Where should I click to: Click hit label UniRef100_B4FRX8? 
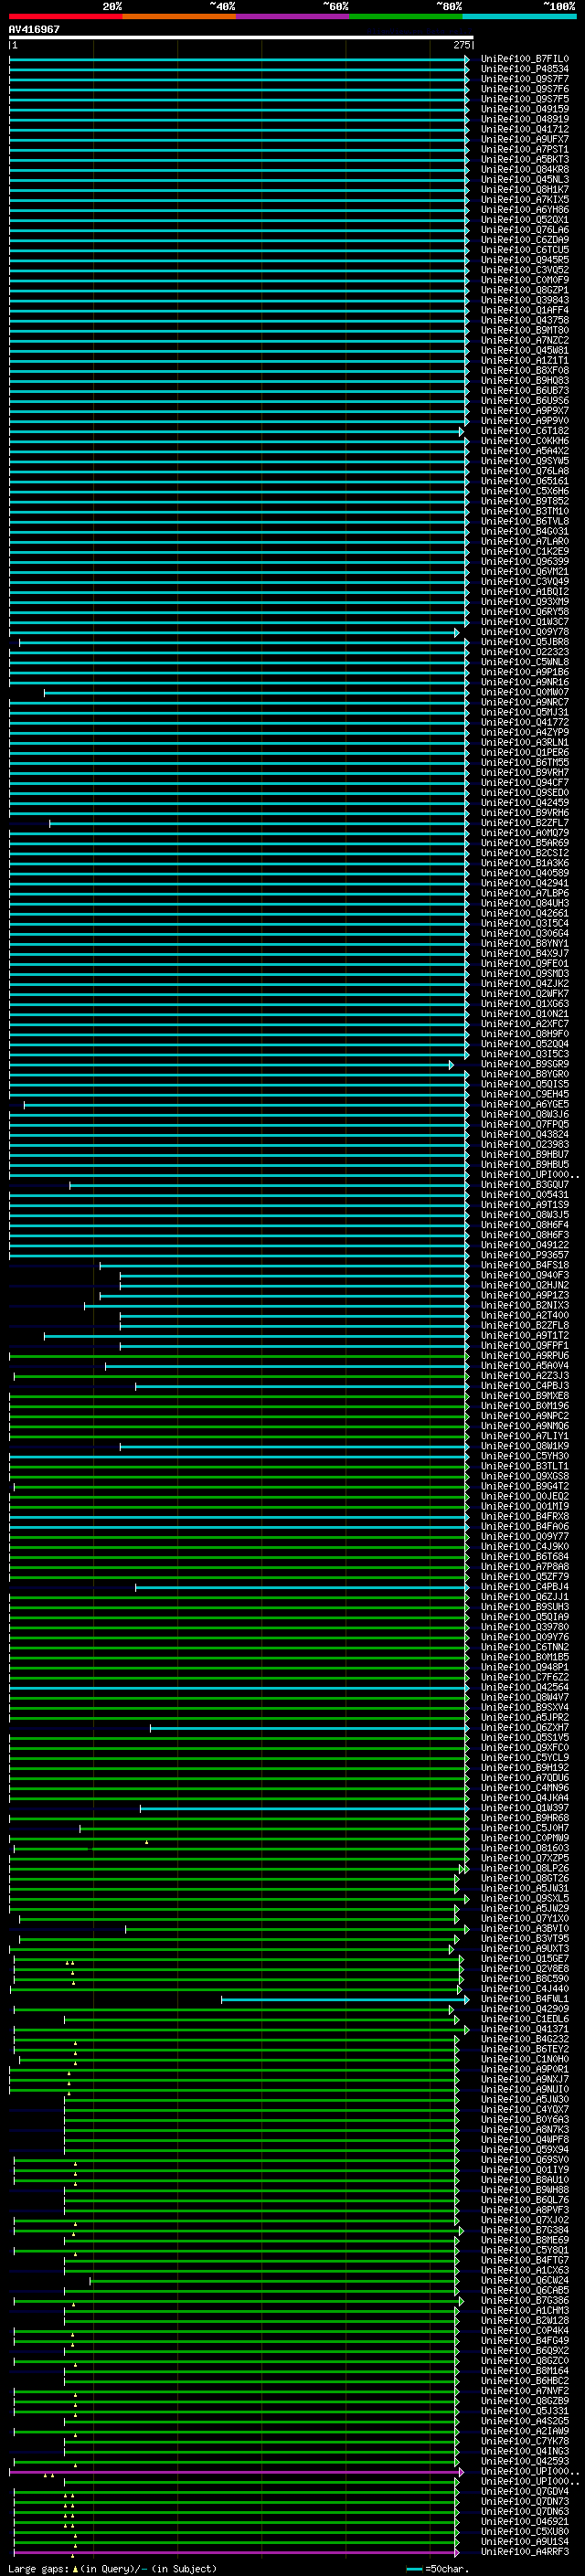pyautogui.click(x=524, y=1517)
